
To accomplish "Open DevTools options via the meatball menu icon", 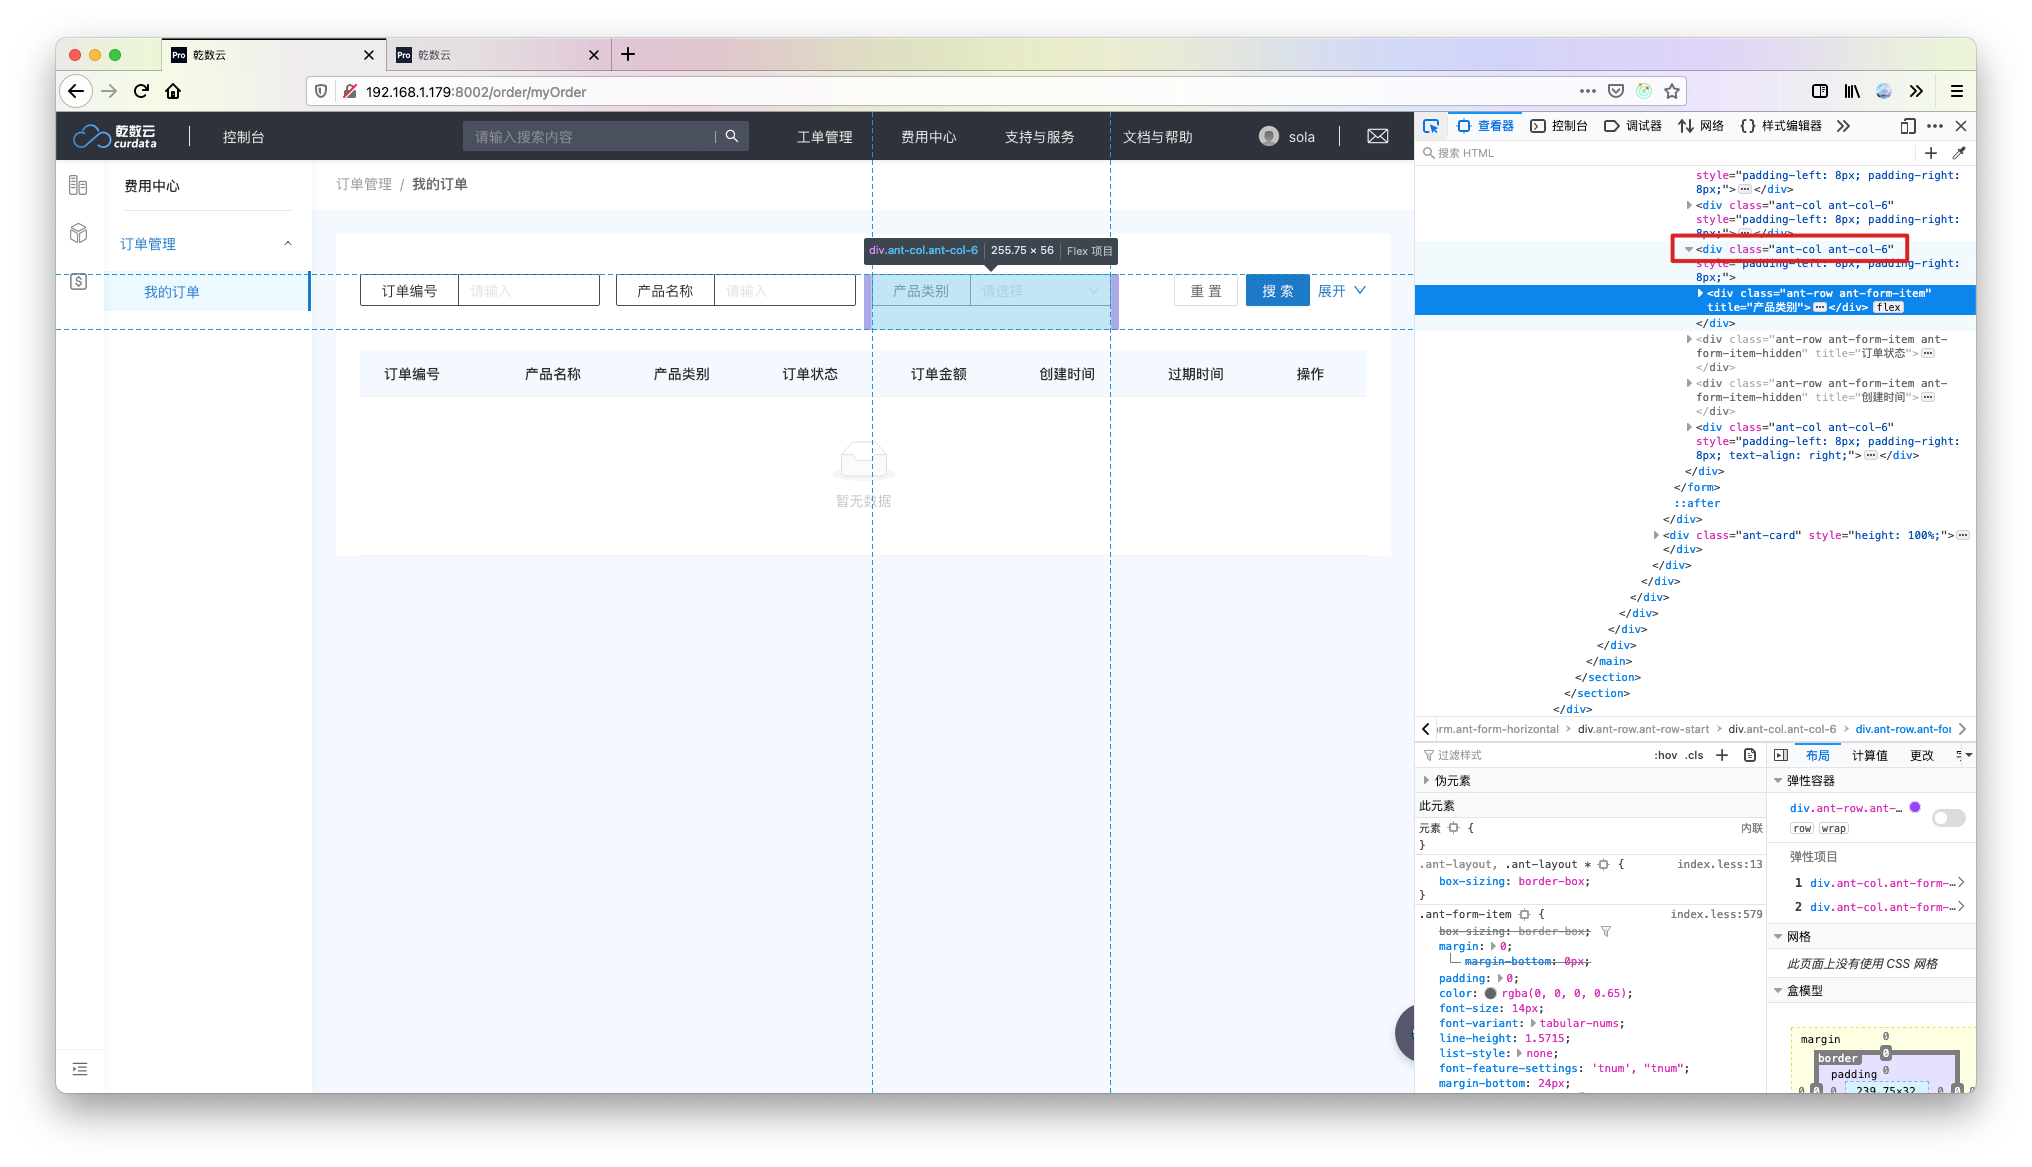I will click(1934, 126).
